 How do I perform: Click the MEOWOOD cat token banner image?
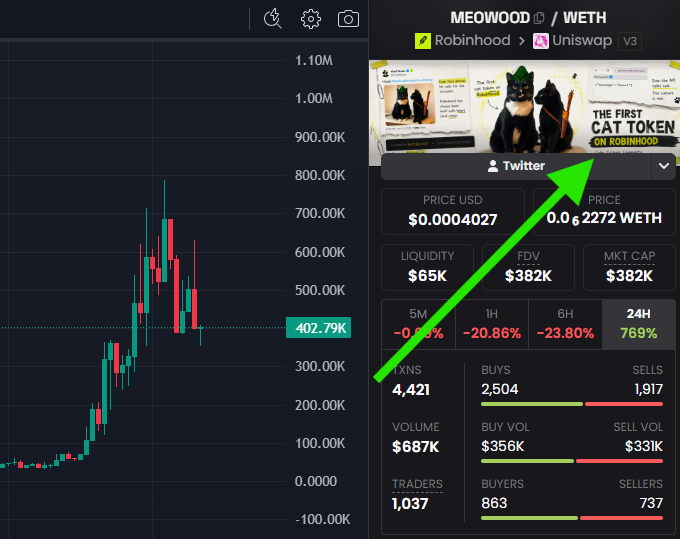point(524,107)
